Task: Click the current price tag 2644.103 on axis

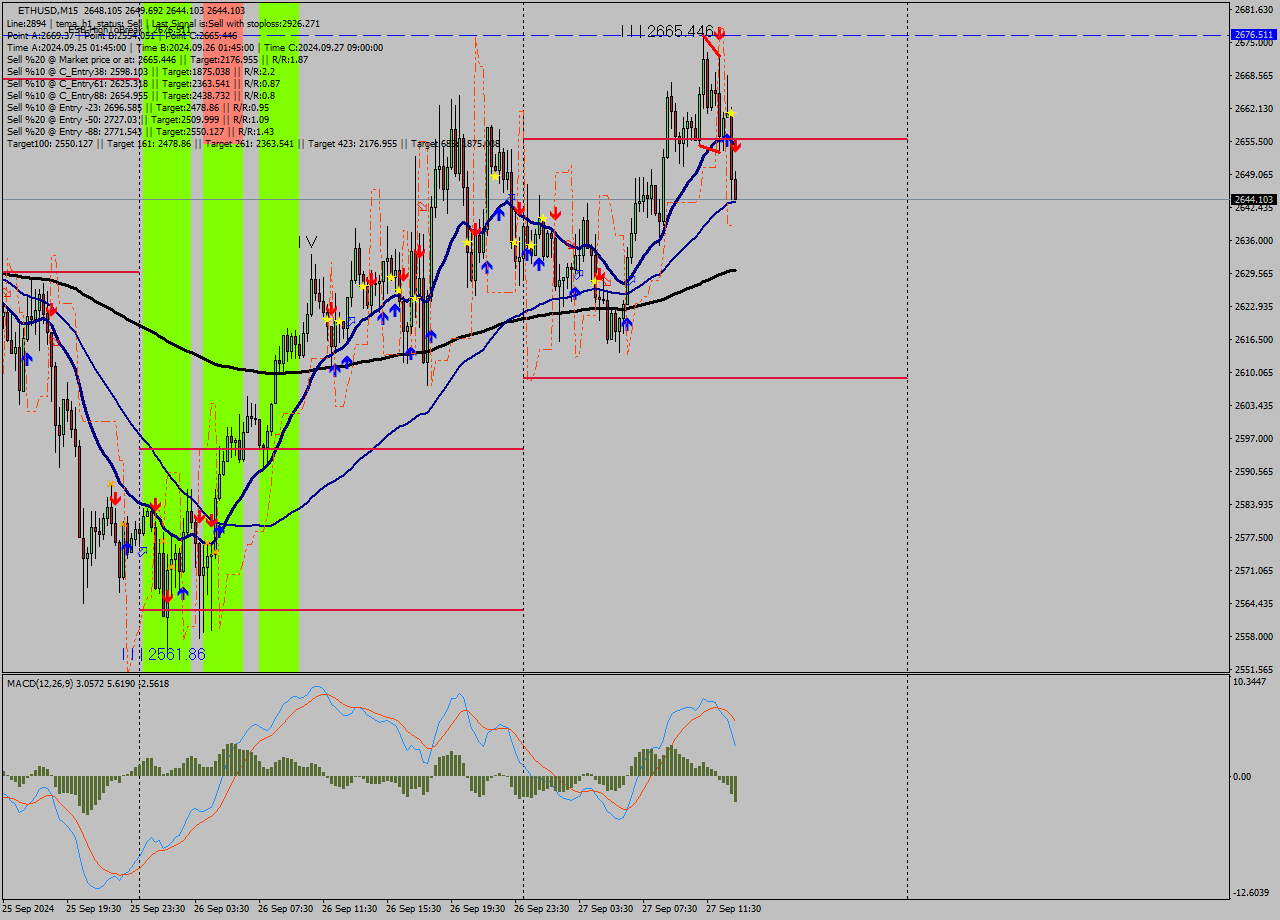Action: point(1253,199)
